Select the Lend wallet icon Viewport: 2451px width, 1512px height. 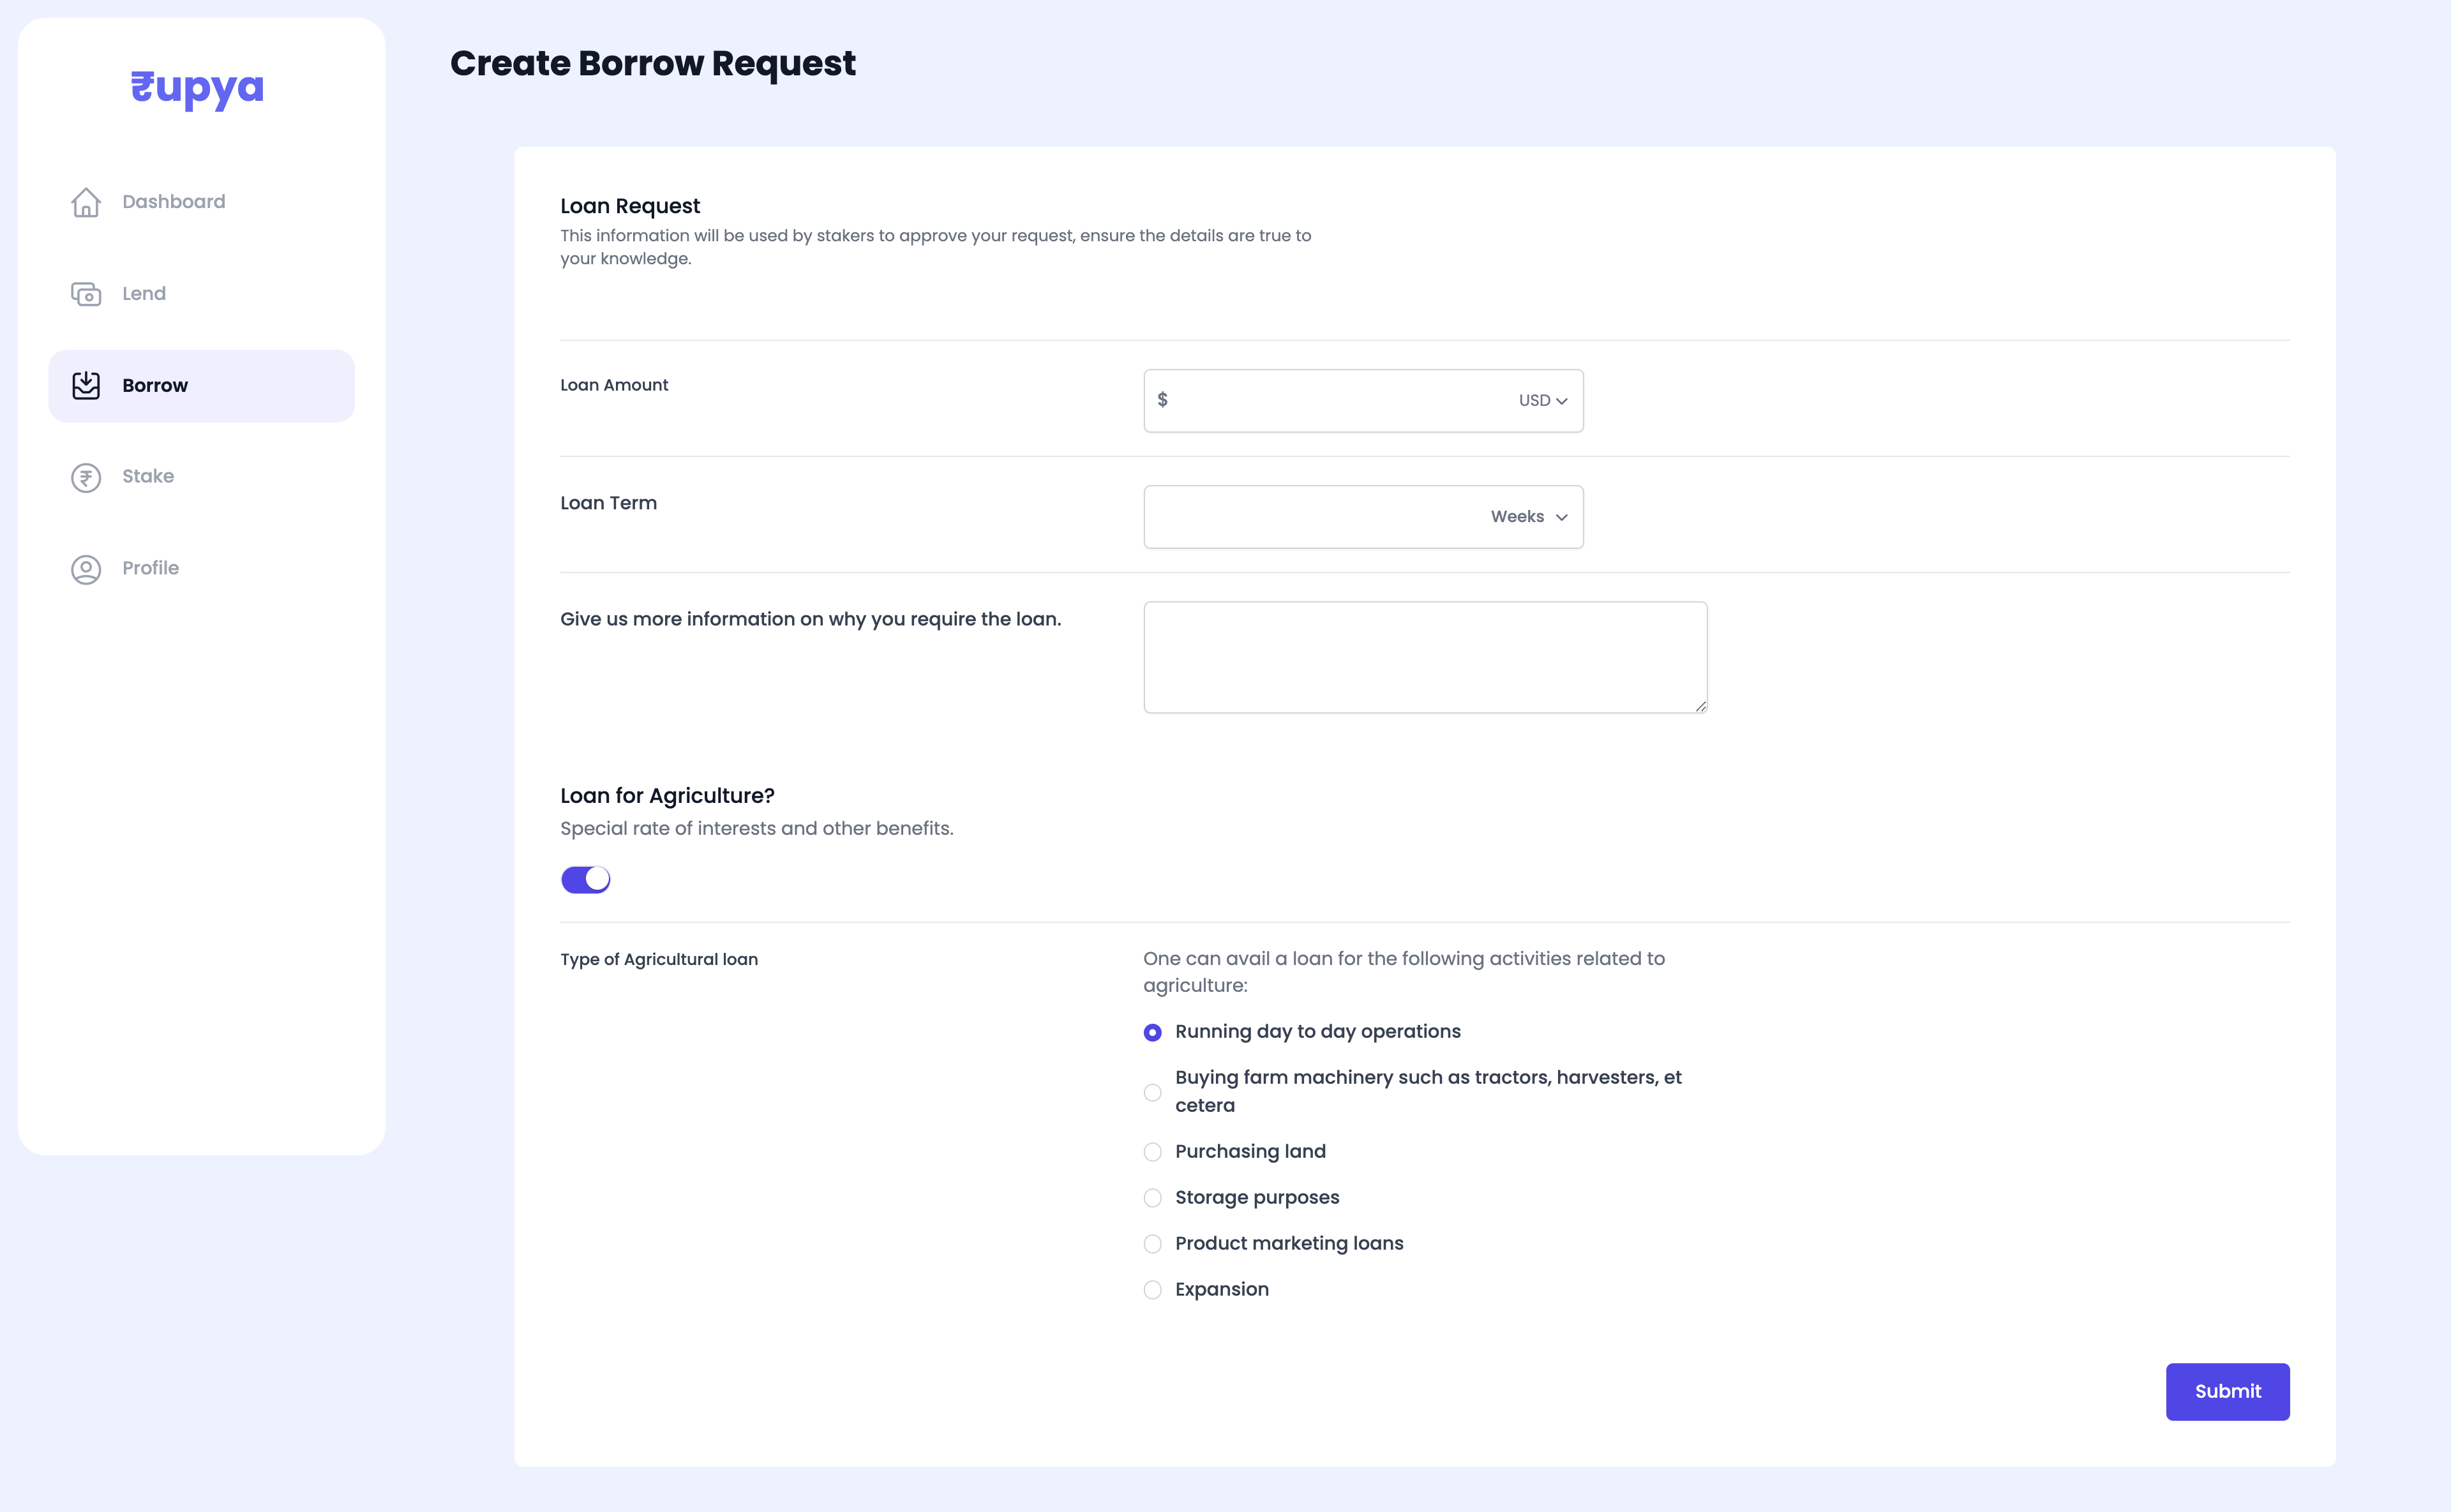coord(86,294)
